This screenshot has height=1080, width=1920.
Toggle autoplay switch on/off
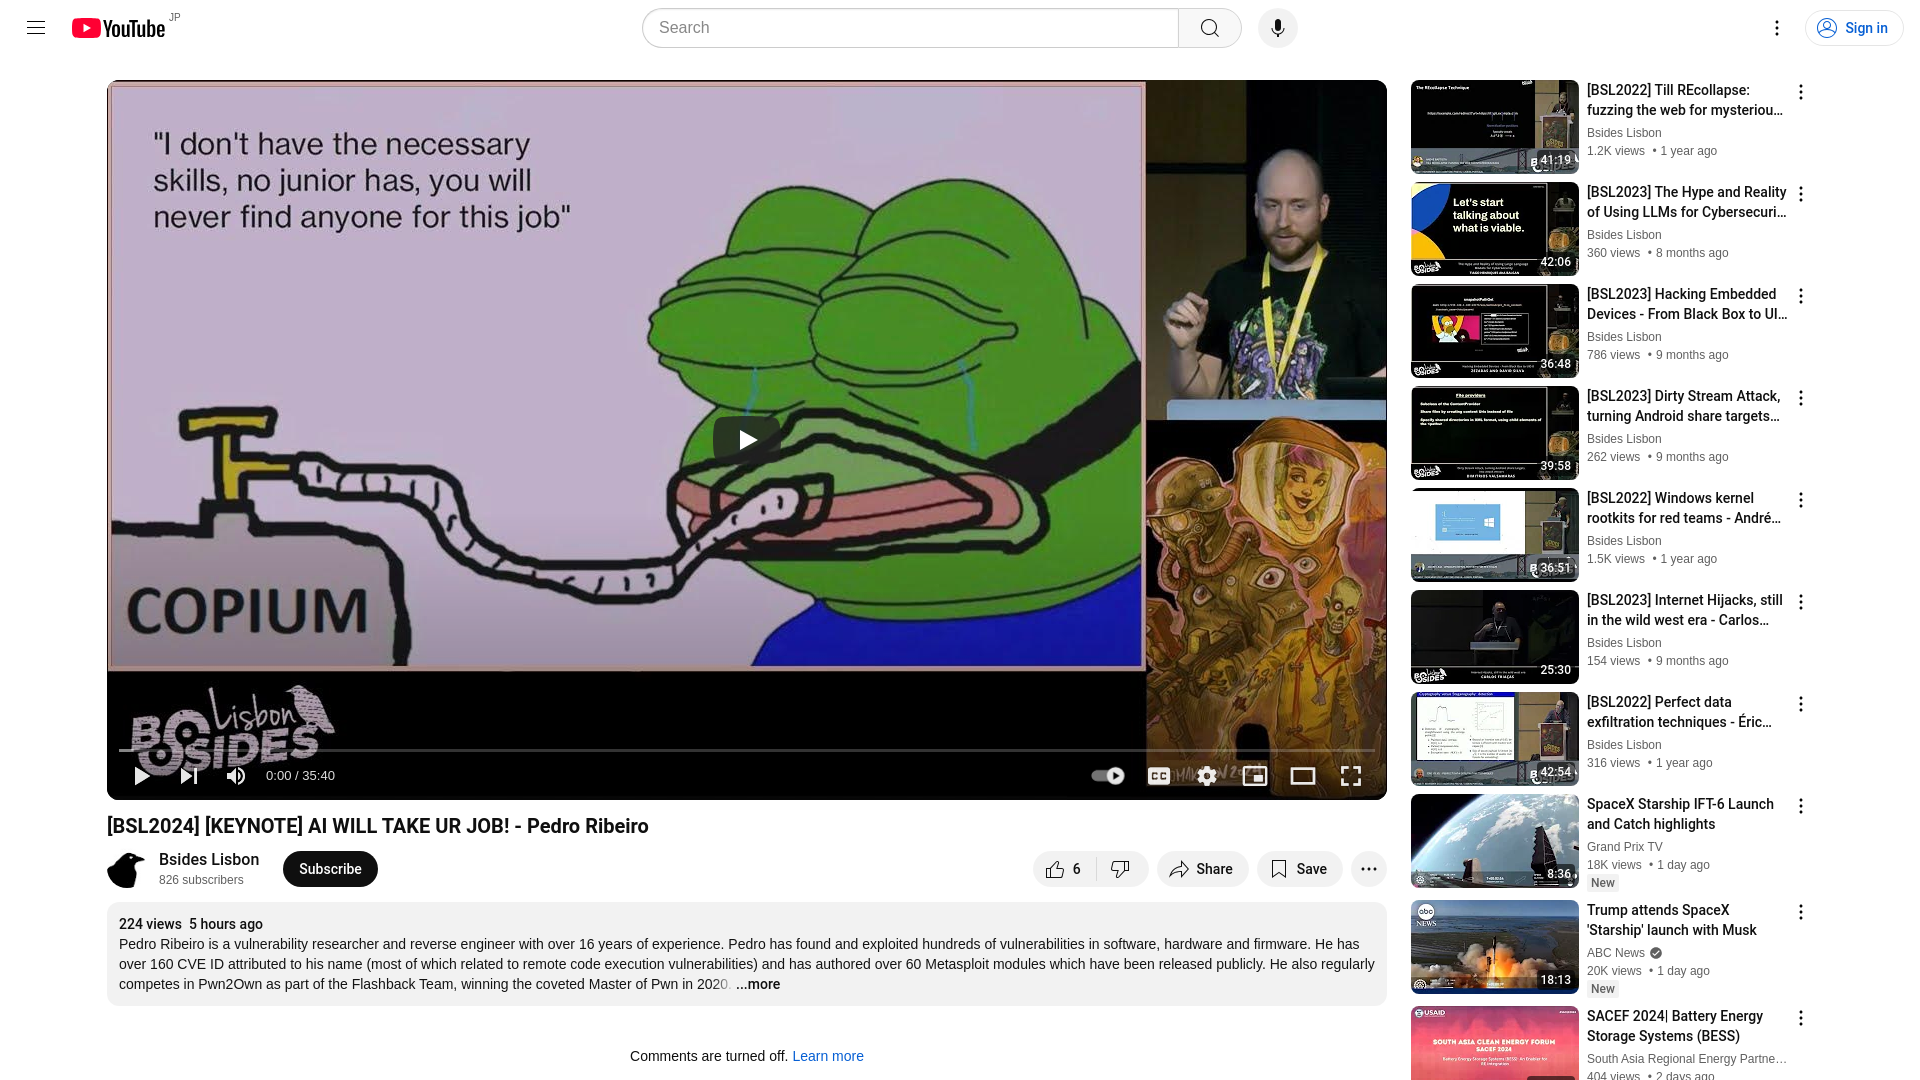[x=1105, y=775]
